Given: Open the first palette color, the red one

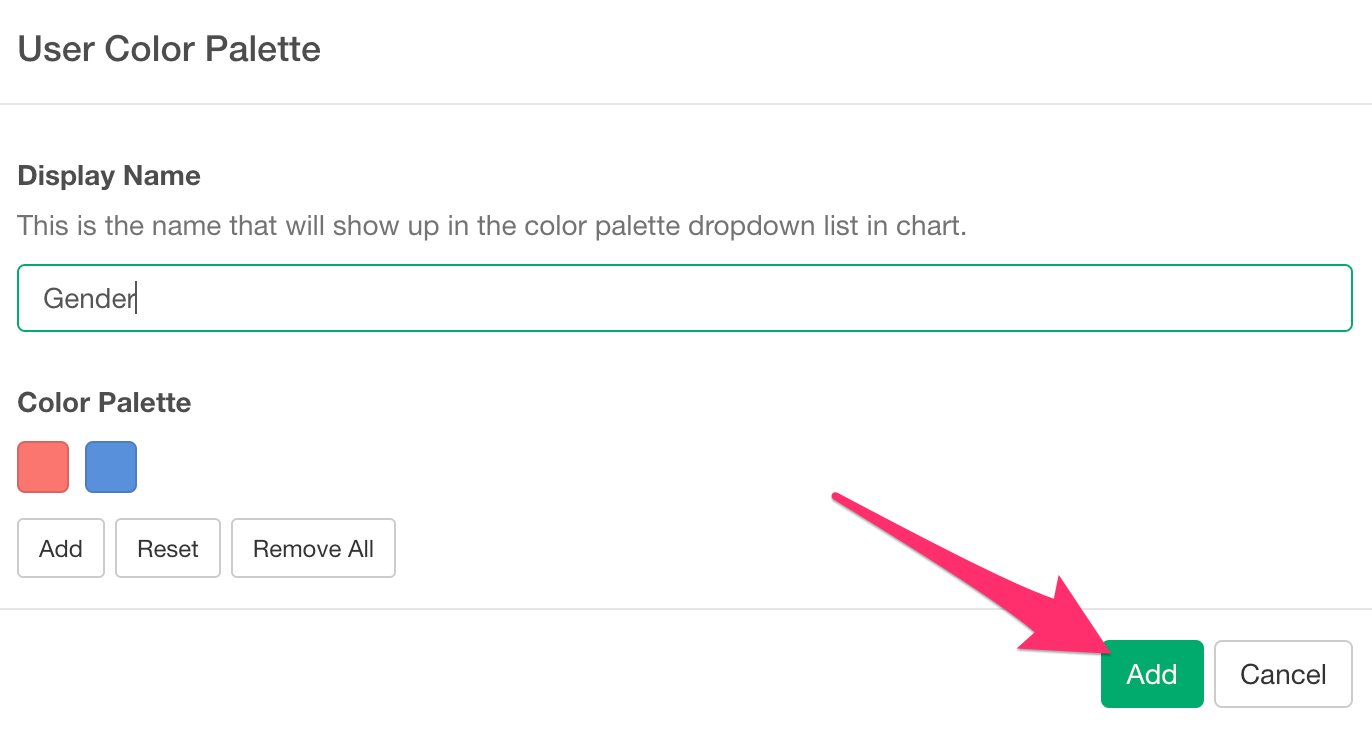Looking at the screenshot, I should (x=43, y=467).
